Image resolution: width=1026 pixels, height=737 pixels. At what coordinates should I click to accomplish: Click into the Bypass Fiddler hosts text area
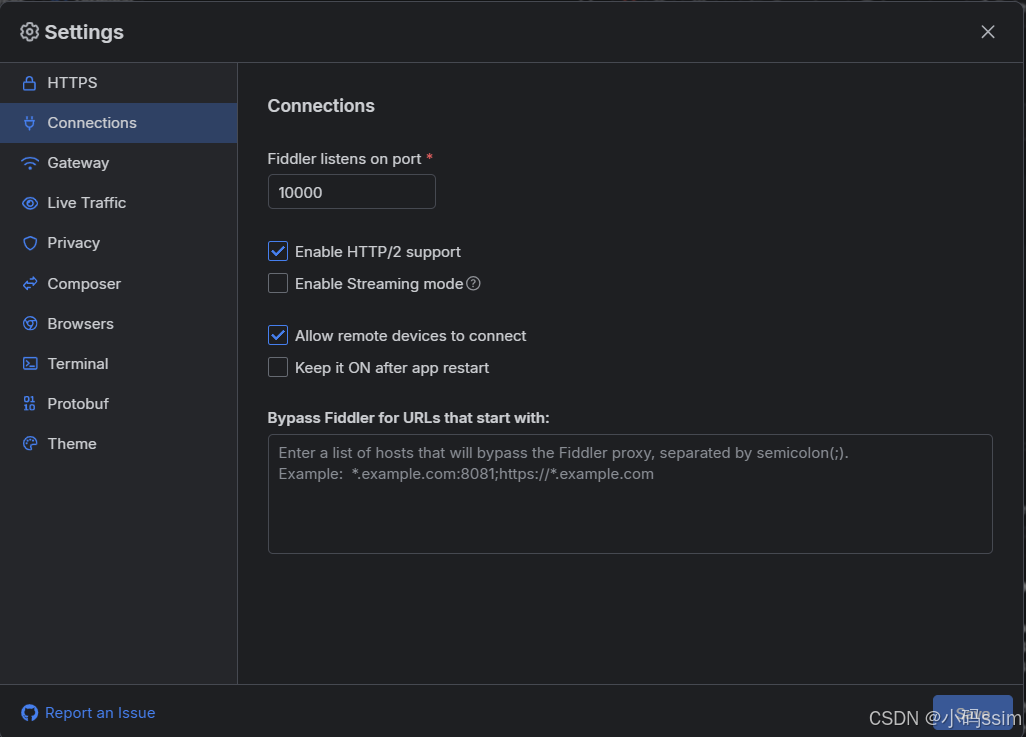pos(630,494)
